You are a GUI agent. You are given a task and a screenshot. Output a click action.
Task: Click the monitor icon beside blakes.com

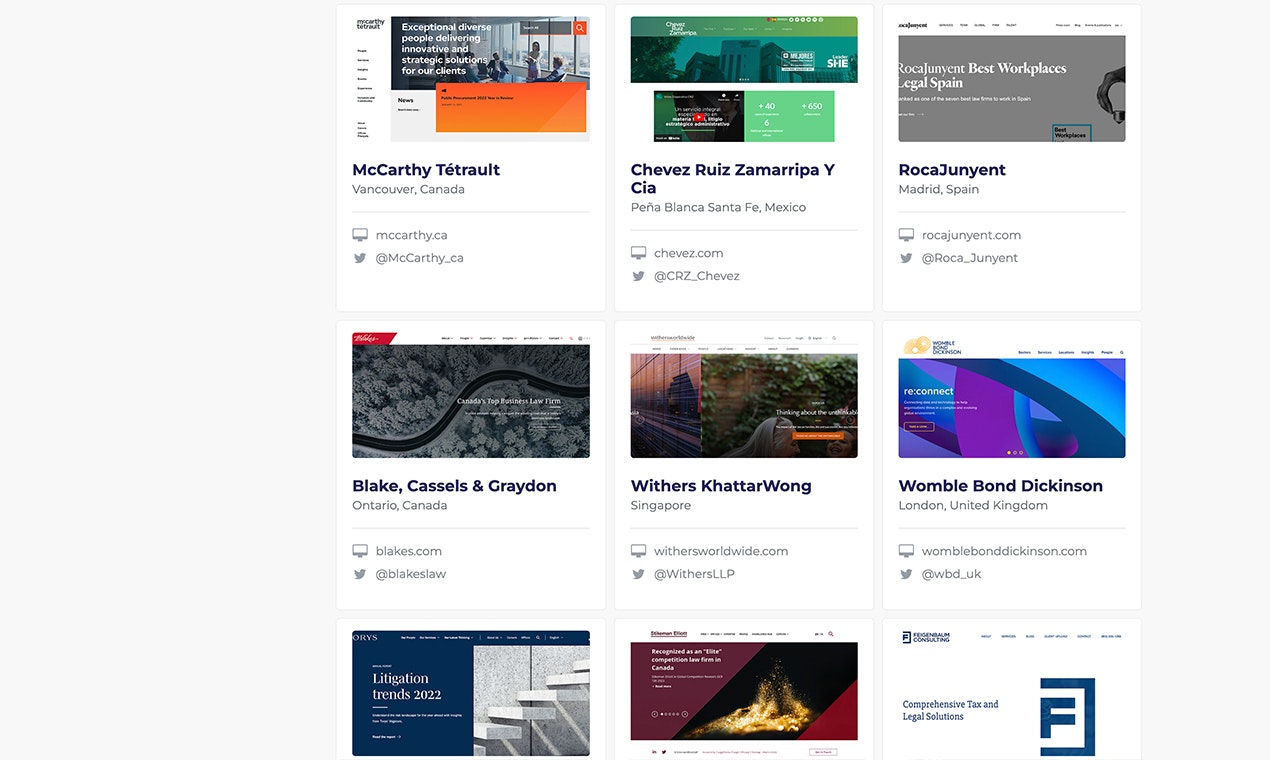click(x=360, y=551)
